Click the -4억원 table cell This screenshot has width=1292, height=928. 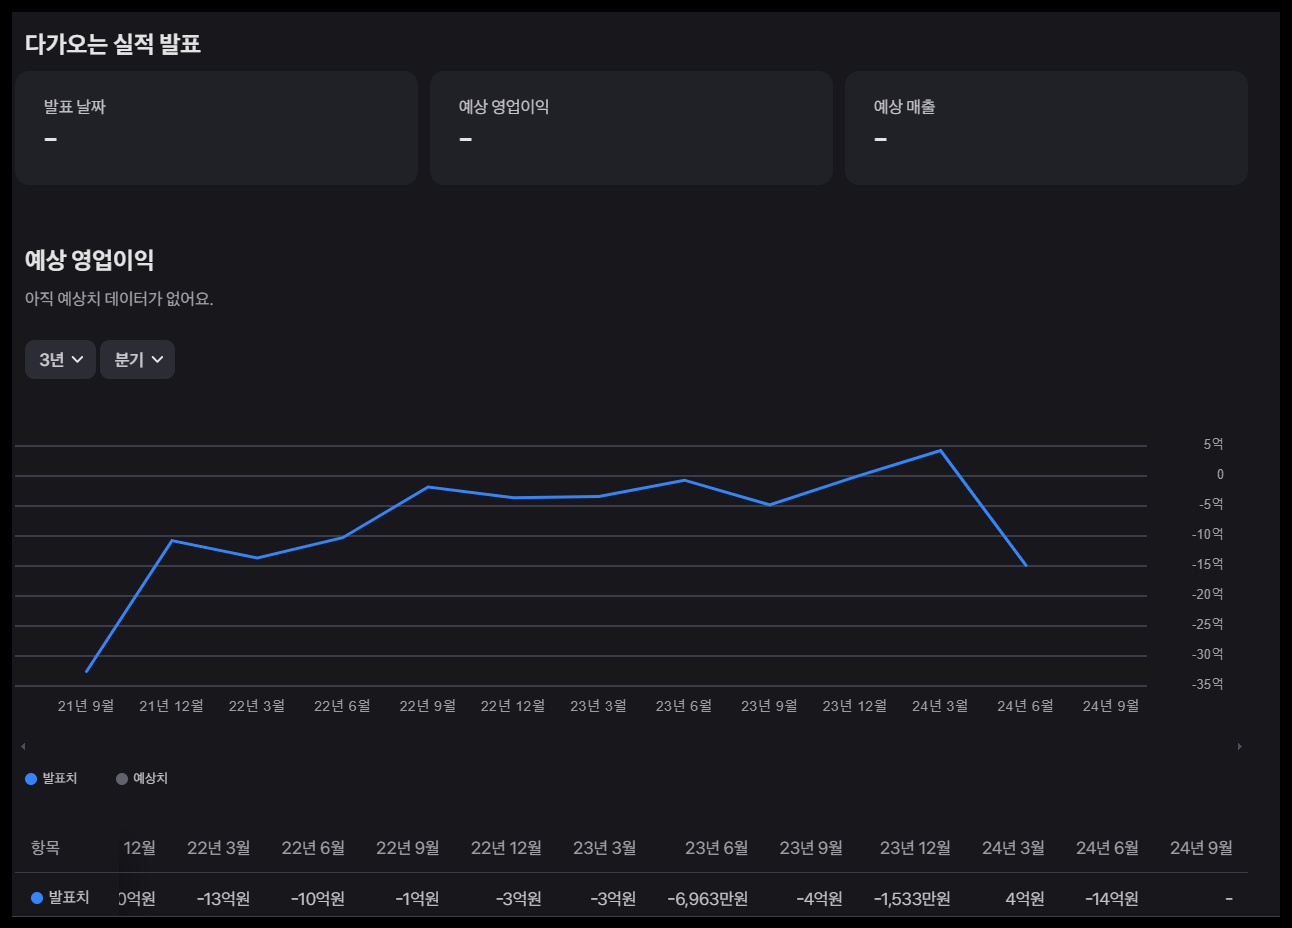819,899
